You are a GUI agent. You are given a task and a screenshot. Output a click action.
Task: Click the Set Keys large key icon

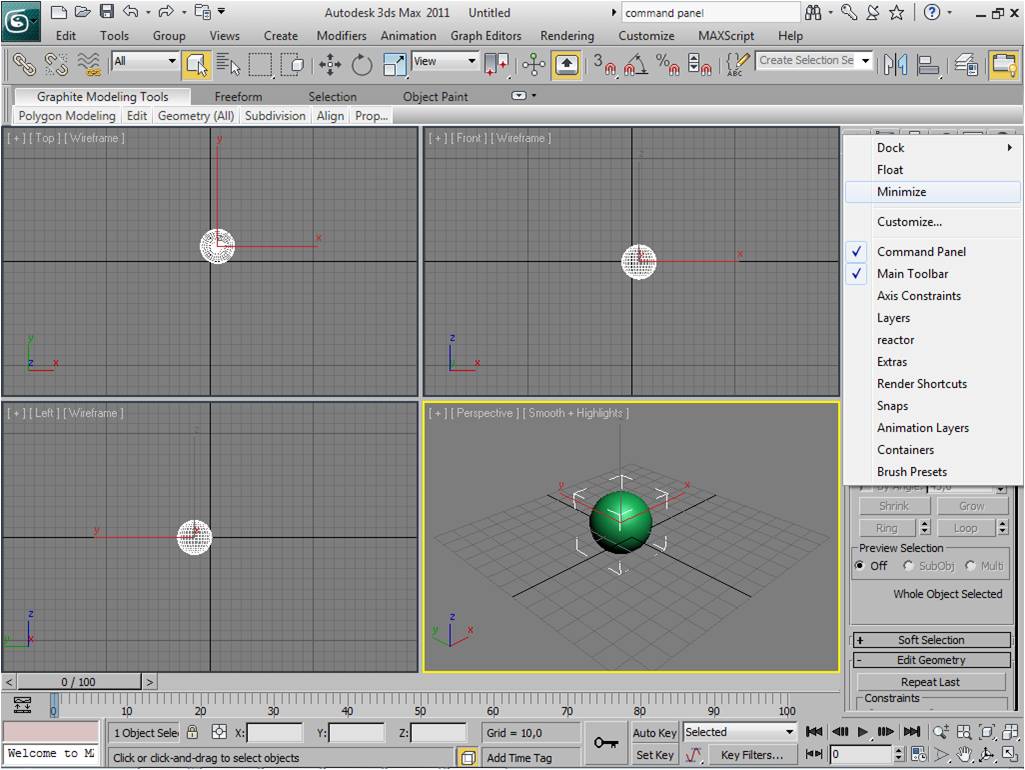[606, 743]
